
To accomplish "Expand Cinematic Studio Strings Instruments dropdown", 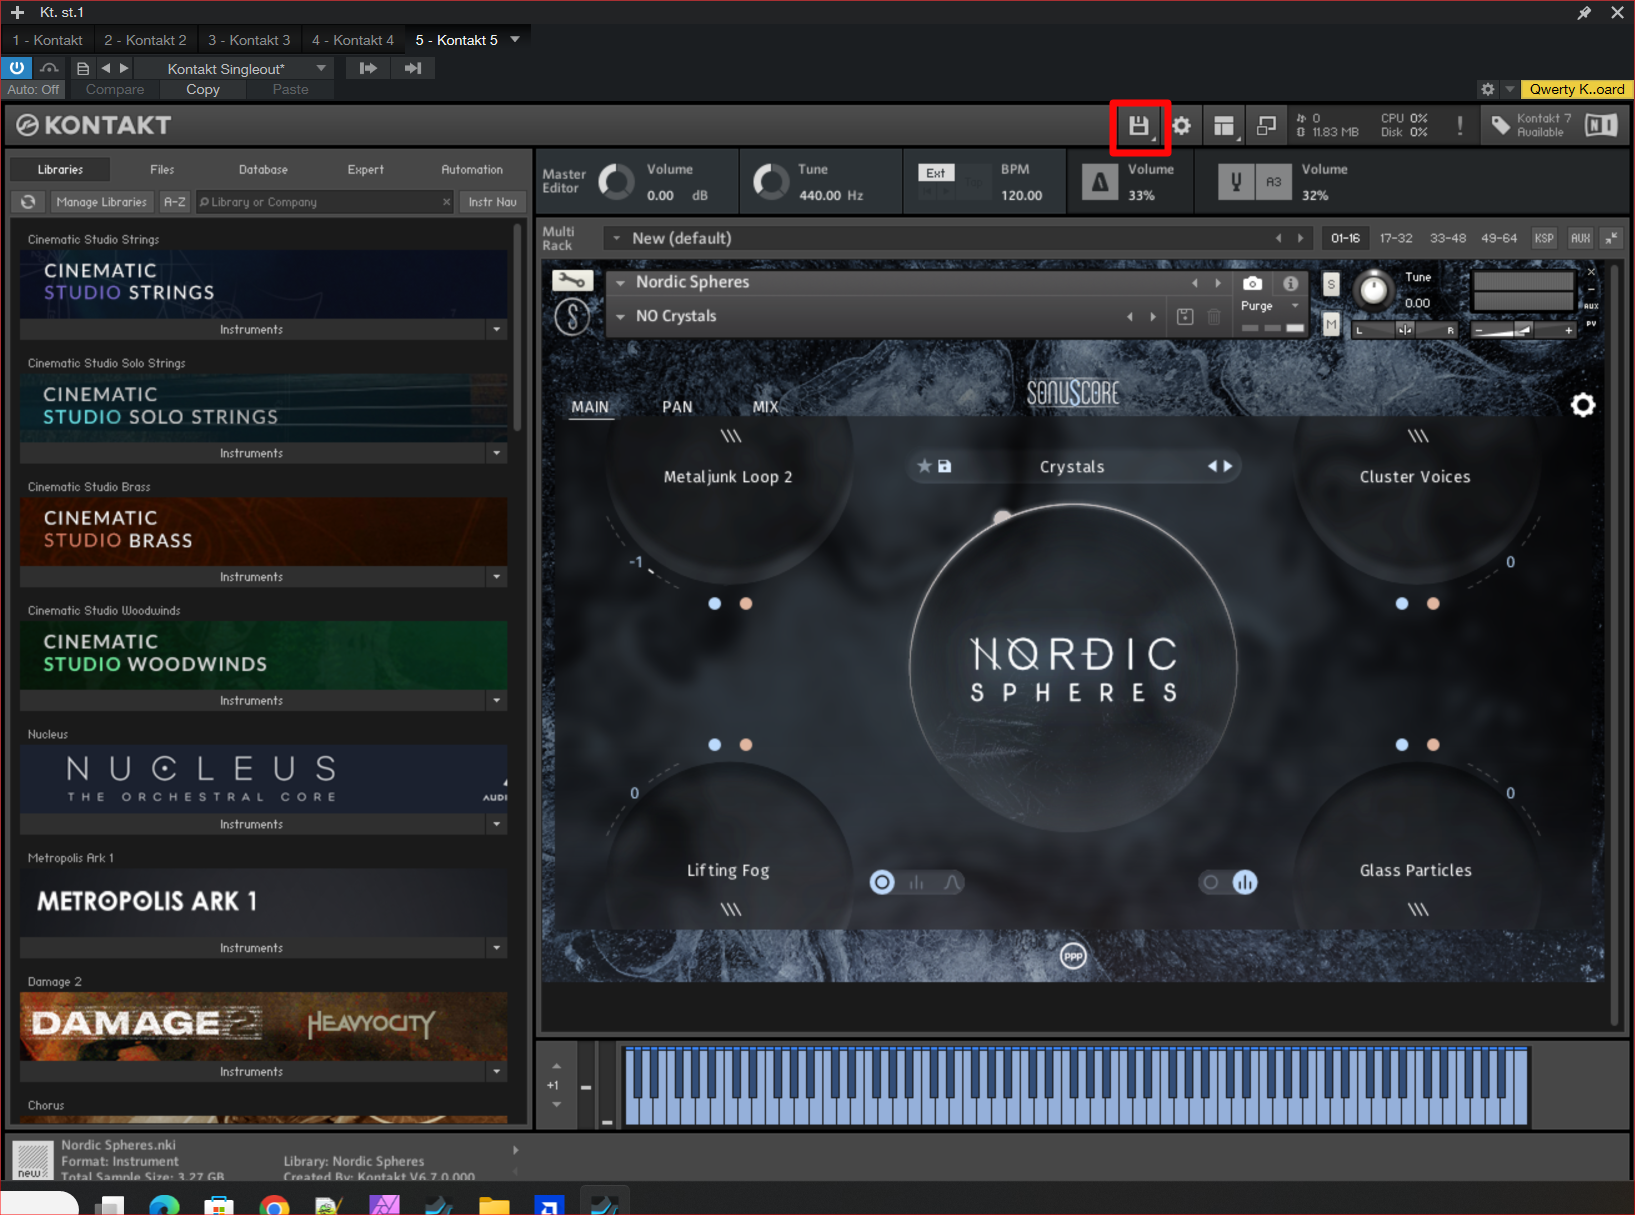I will (x=497, y=329).
